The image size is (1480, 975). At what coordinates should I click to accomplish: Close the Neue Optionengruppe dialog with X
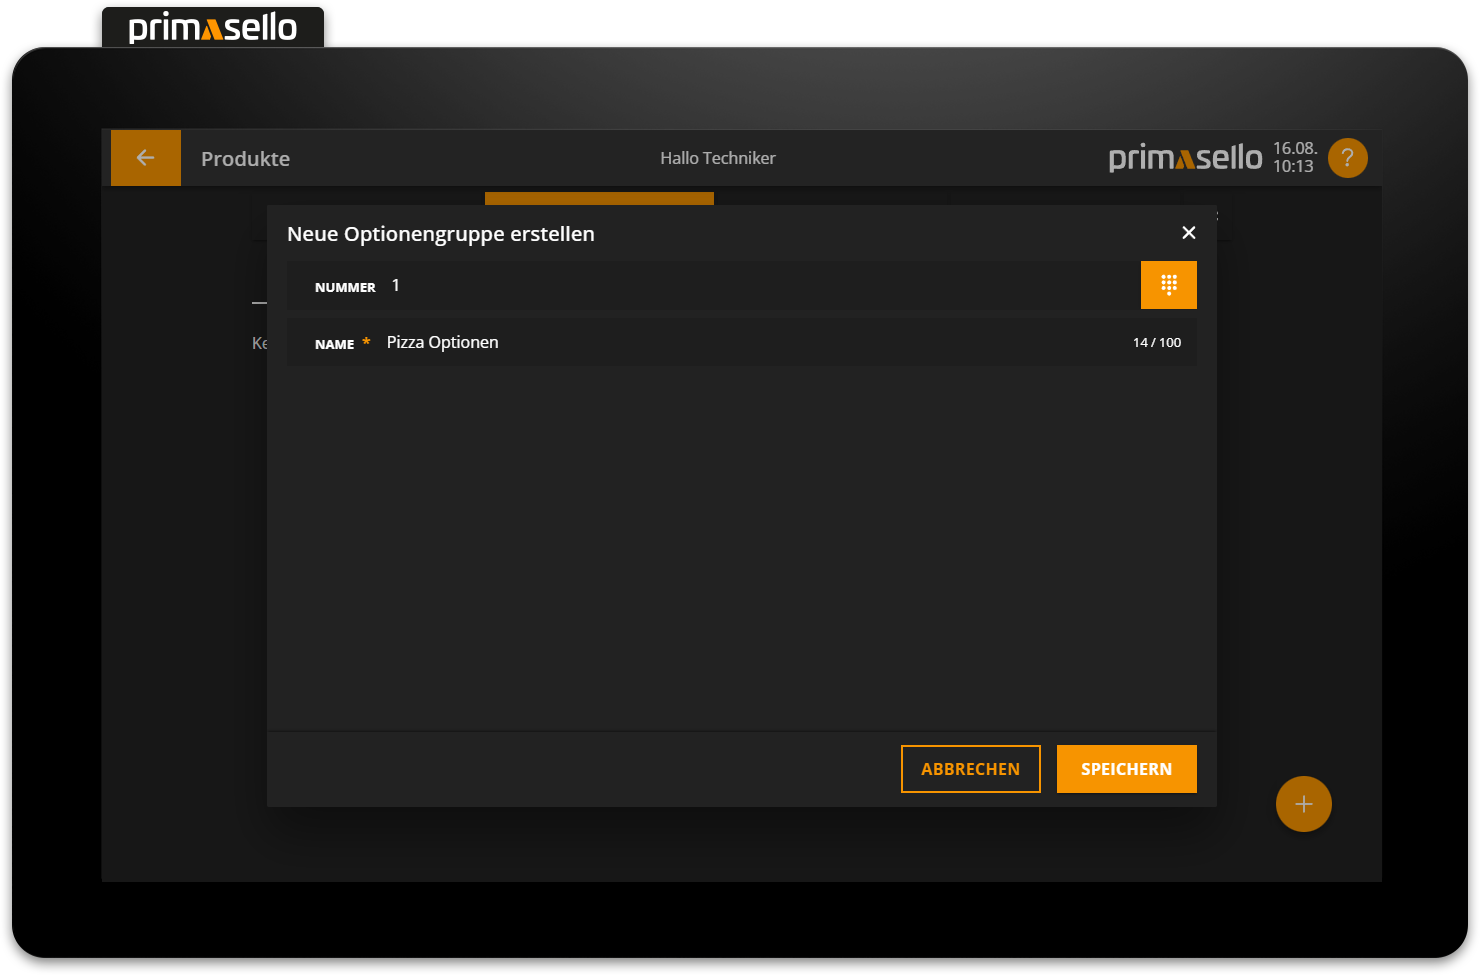tap(1188, 233)
